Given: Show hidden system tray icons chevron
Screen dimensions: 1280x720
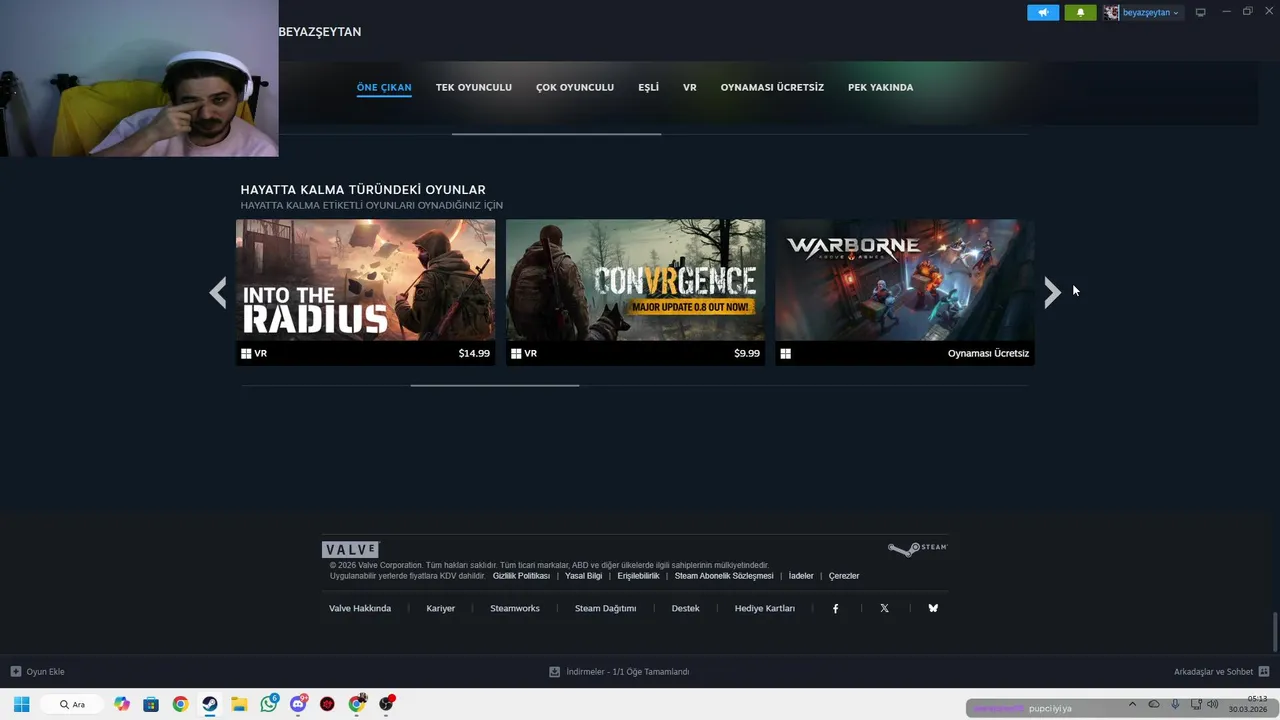Looking at the screenshot, I should click(x=1132, y=704).
